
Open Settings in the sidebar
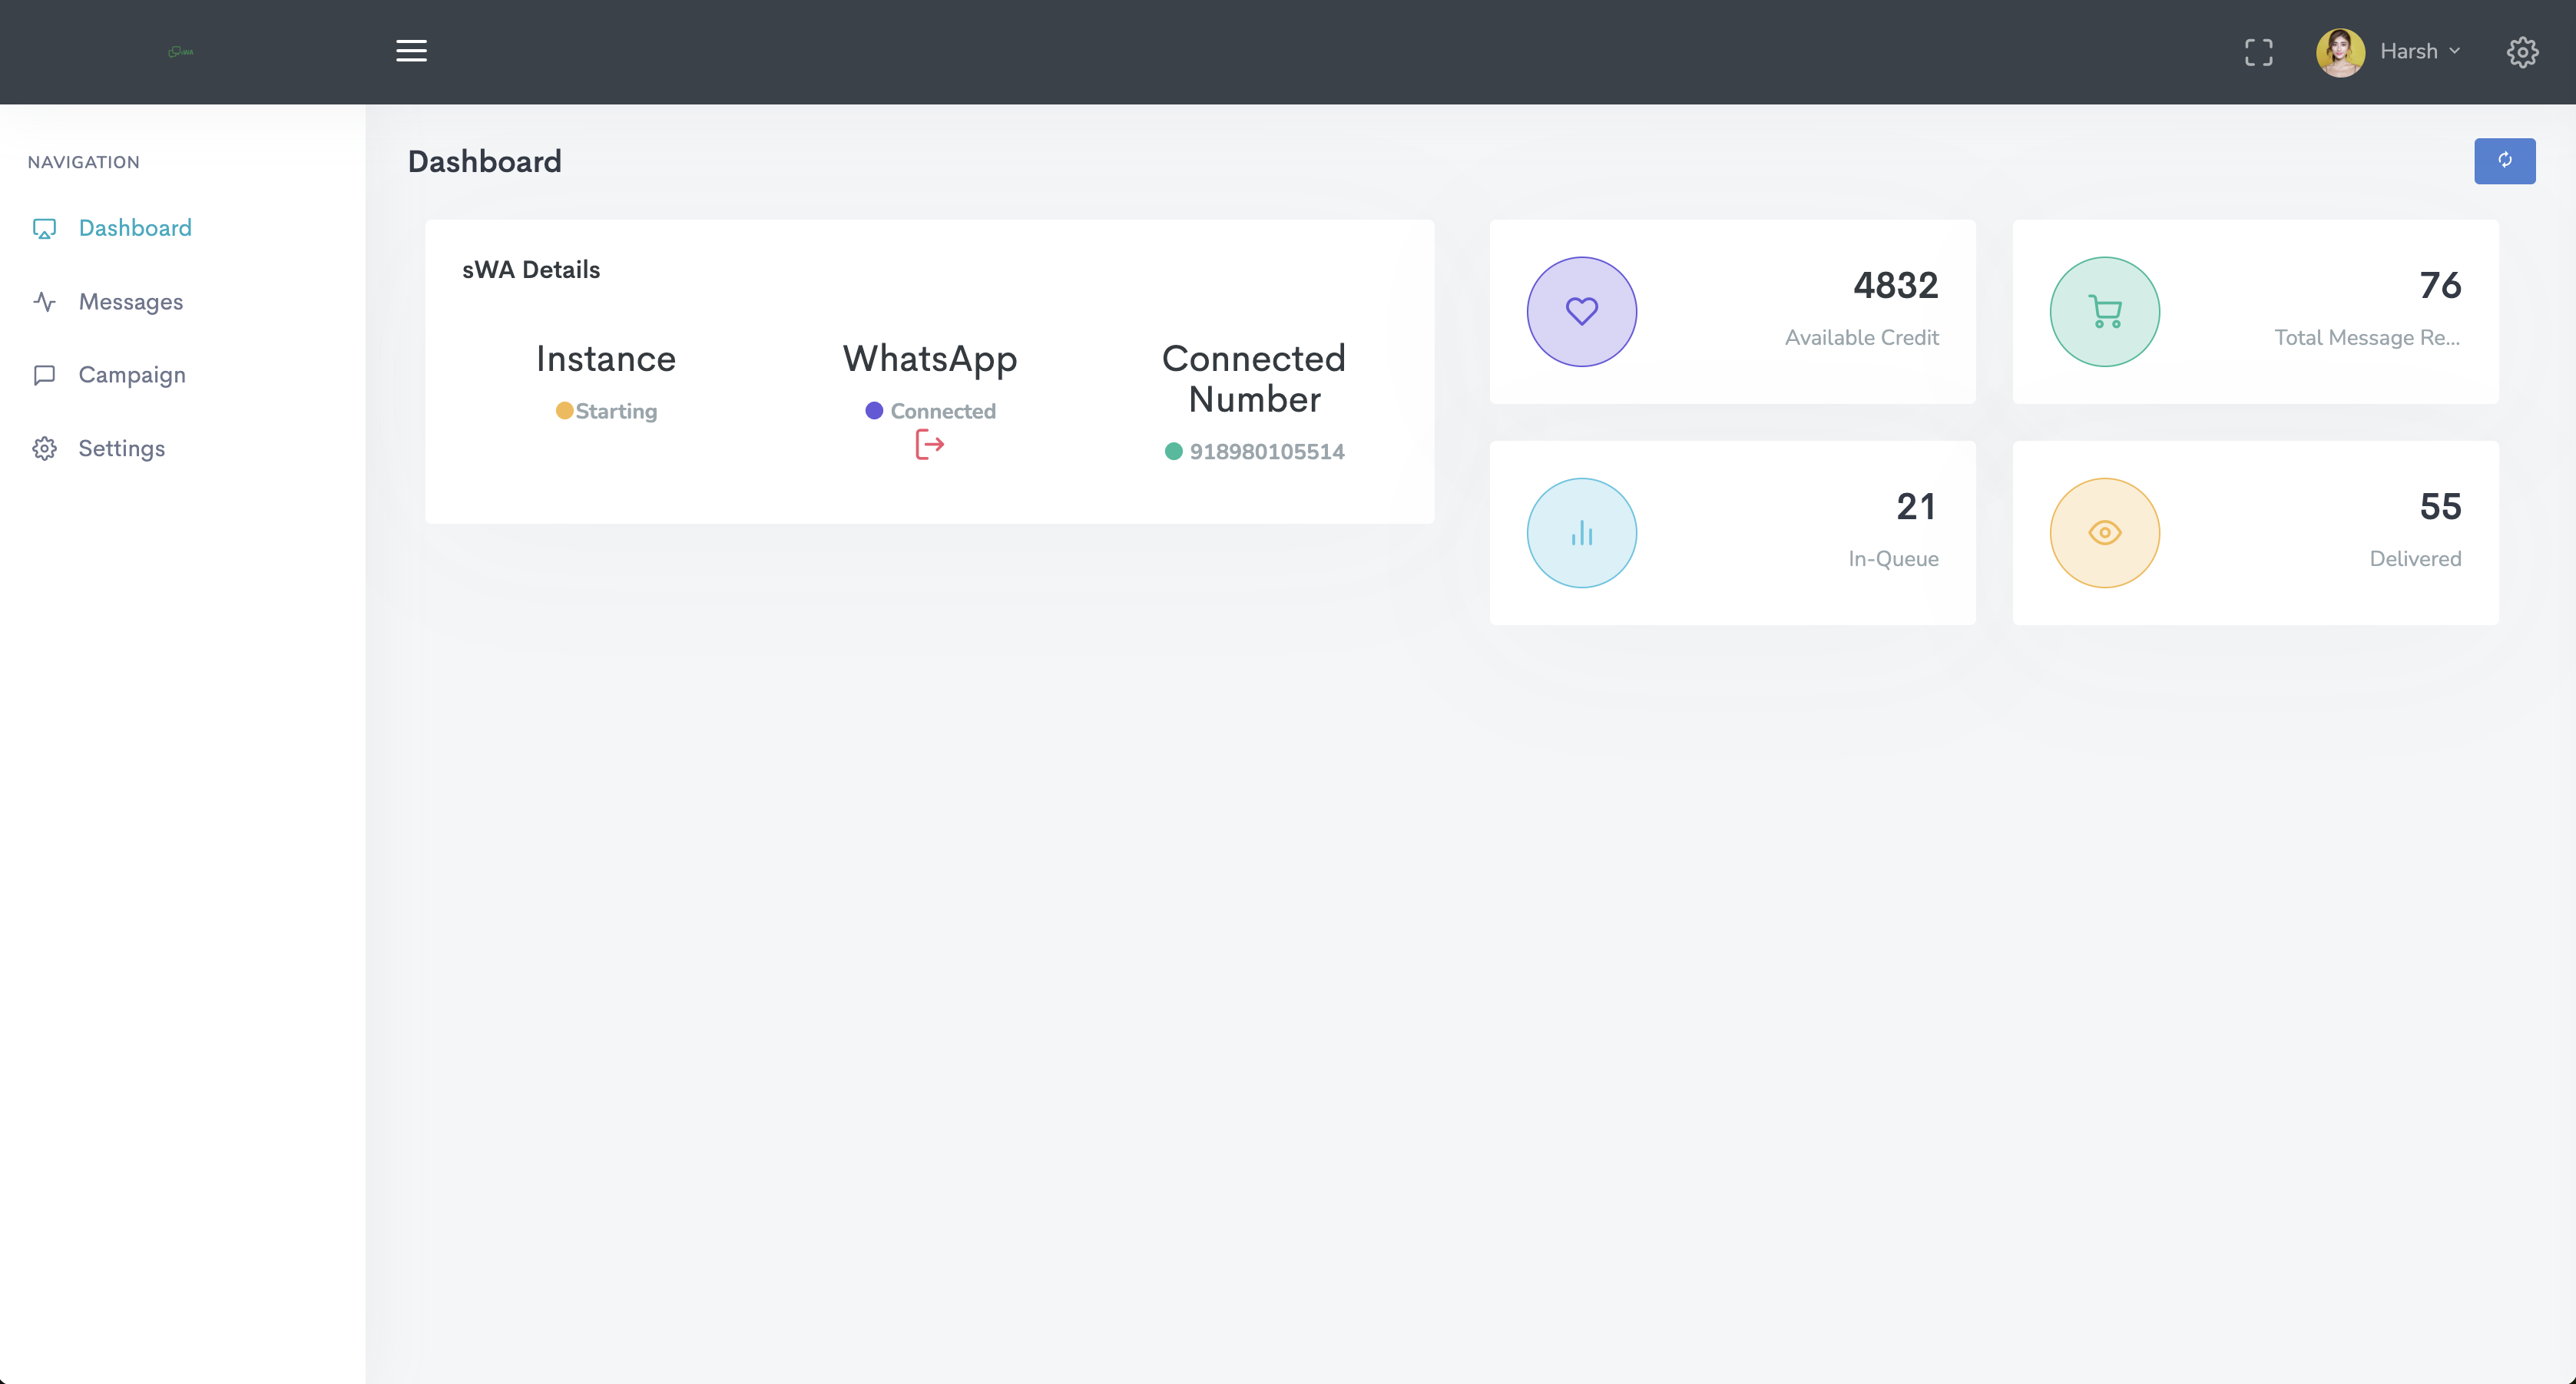121,448
